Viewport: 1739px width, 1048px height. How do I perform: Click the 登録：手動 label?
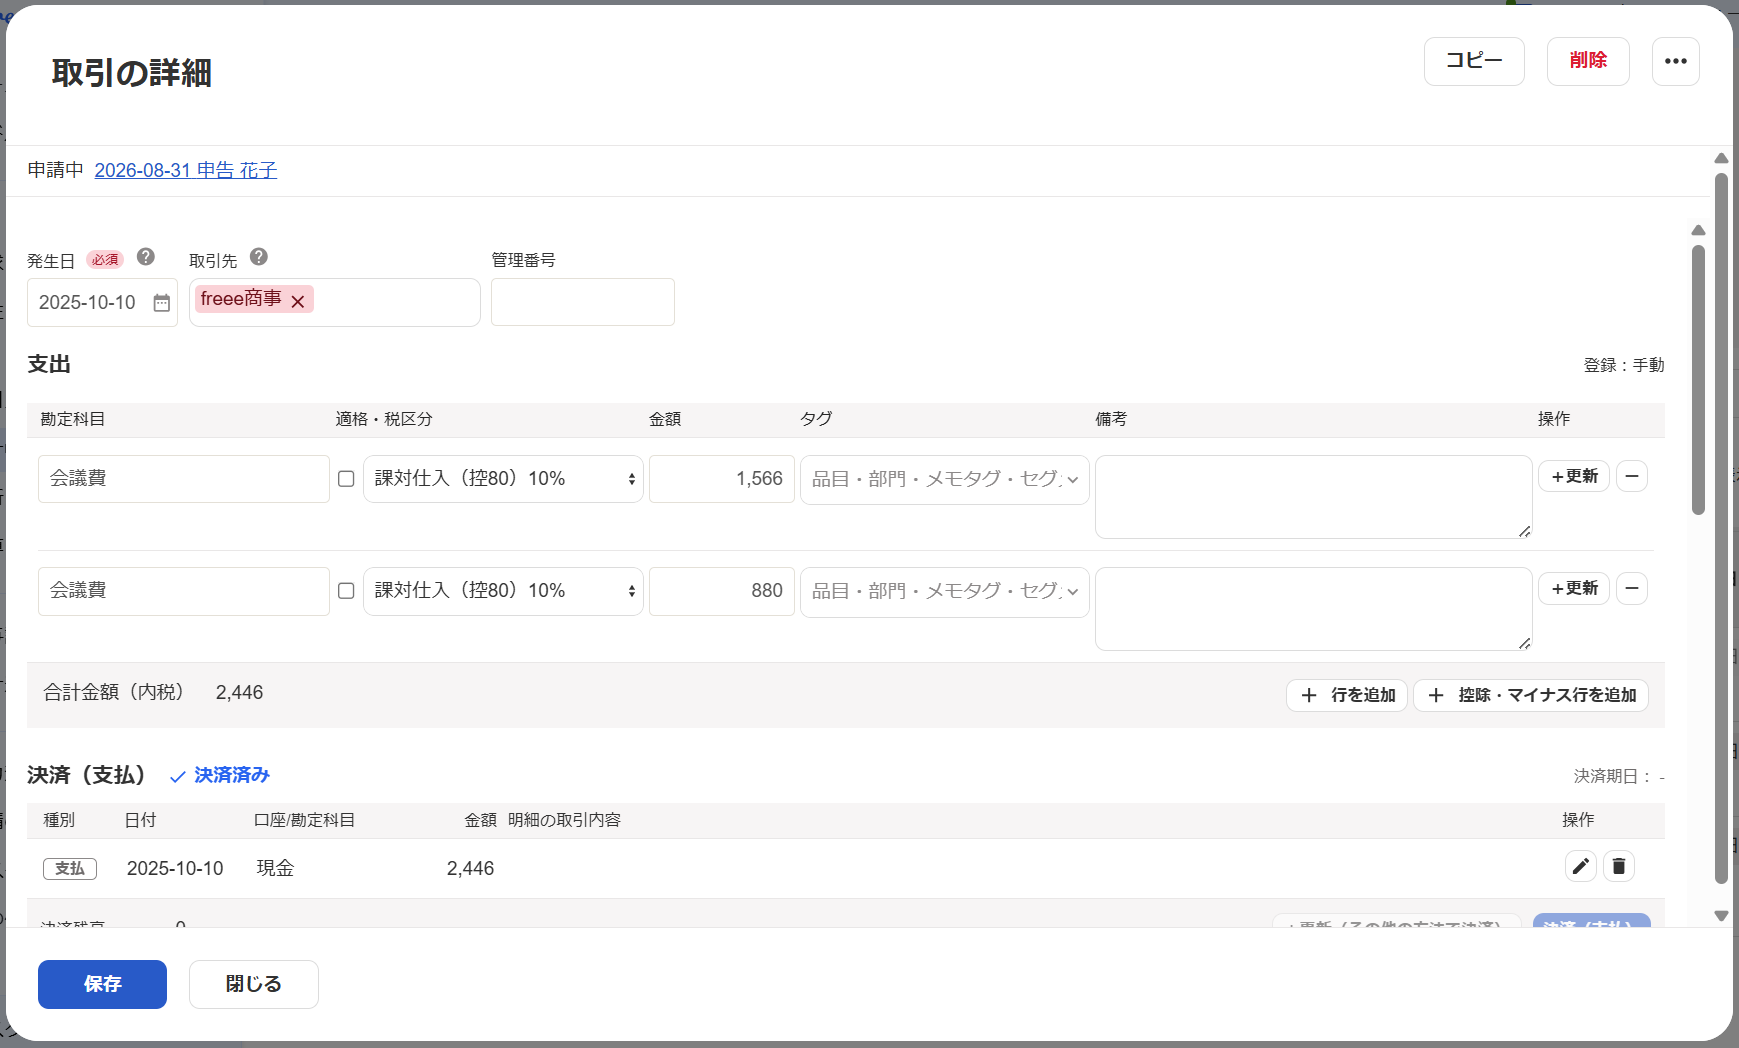(x=1624, y=365)
